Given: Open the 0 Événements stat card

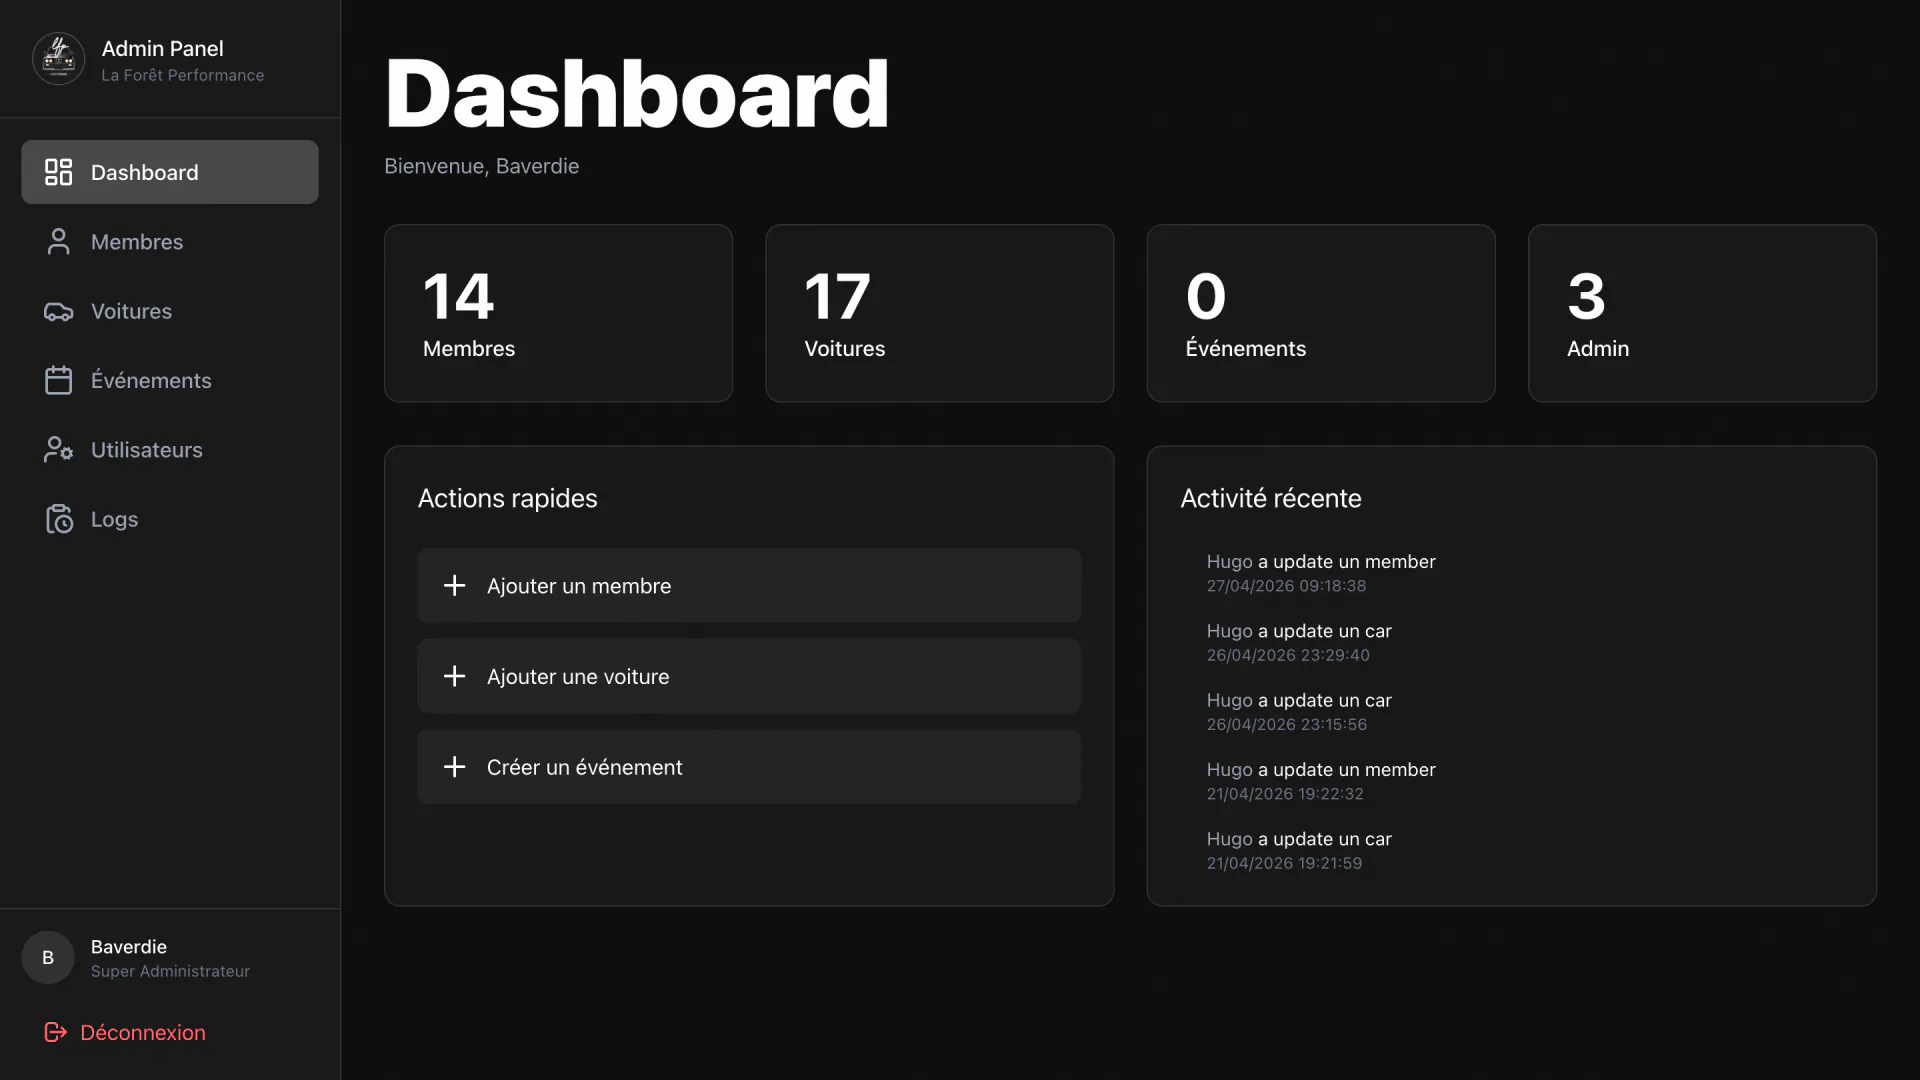Looking at the screenshot, I should [x=1321, y=313].
